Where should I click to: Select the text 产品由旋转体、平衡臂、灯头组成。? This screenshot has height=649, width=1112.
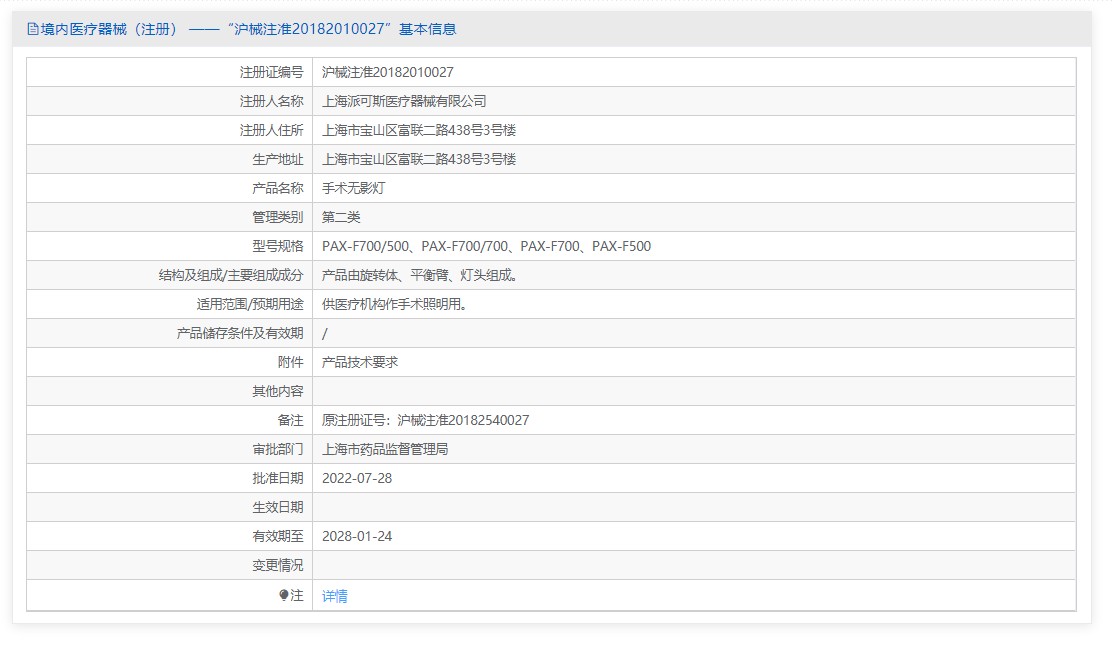click(420, 276)
